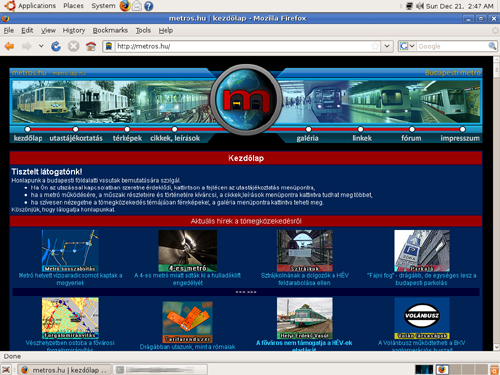Open the galéria navigation link
The height and width of the screenshot is (375, 500).
click(x=307, y=138)
